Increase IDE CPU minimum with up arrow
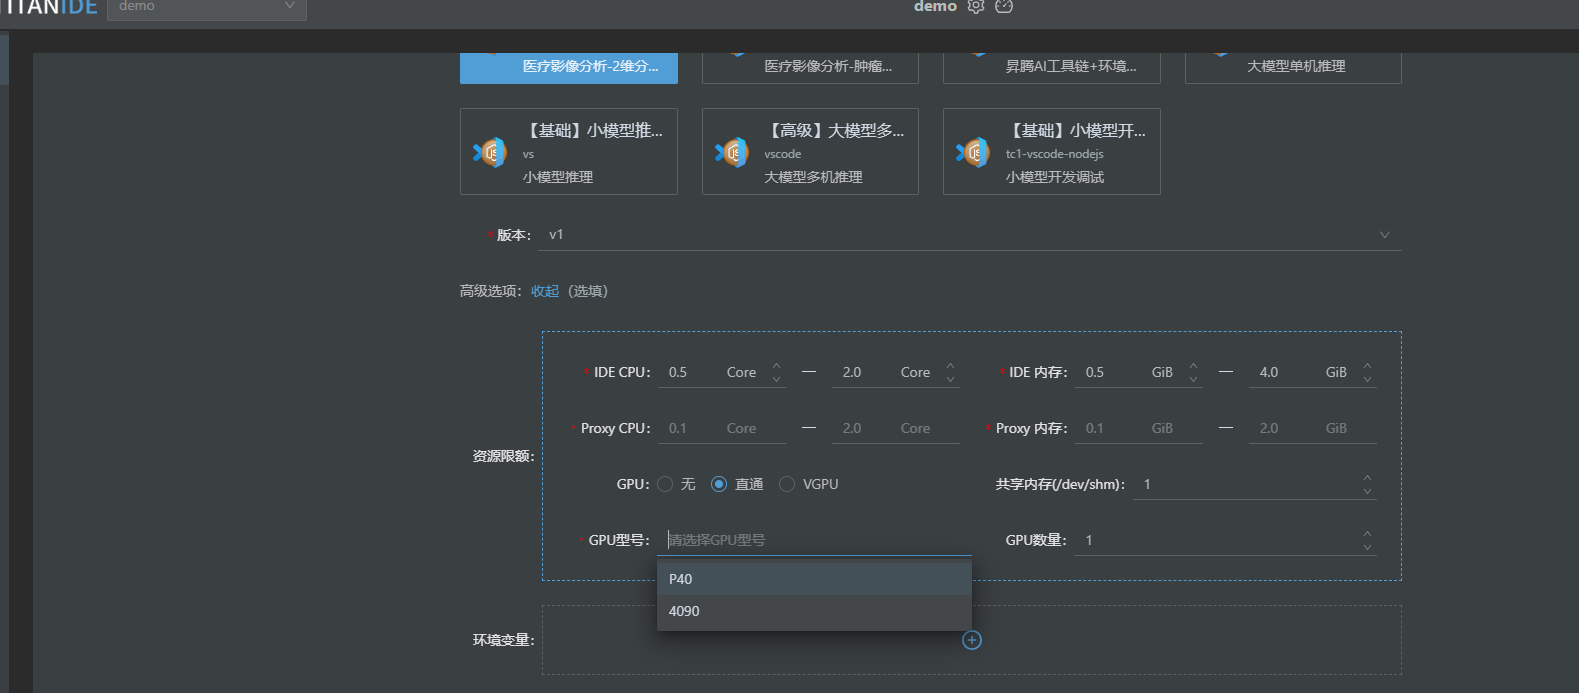The image size is (1579, 693). coord(776,366)
